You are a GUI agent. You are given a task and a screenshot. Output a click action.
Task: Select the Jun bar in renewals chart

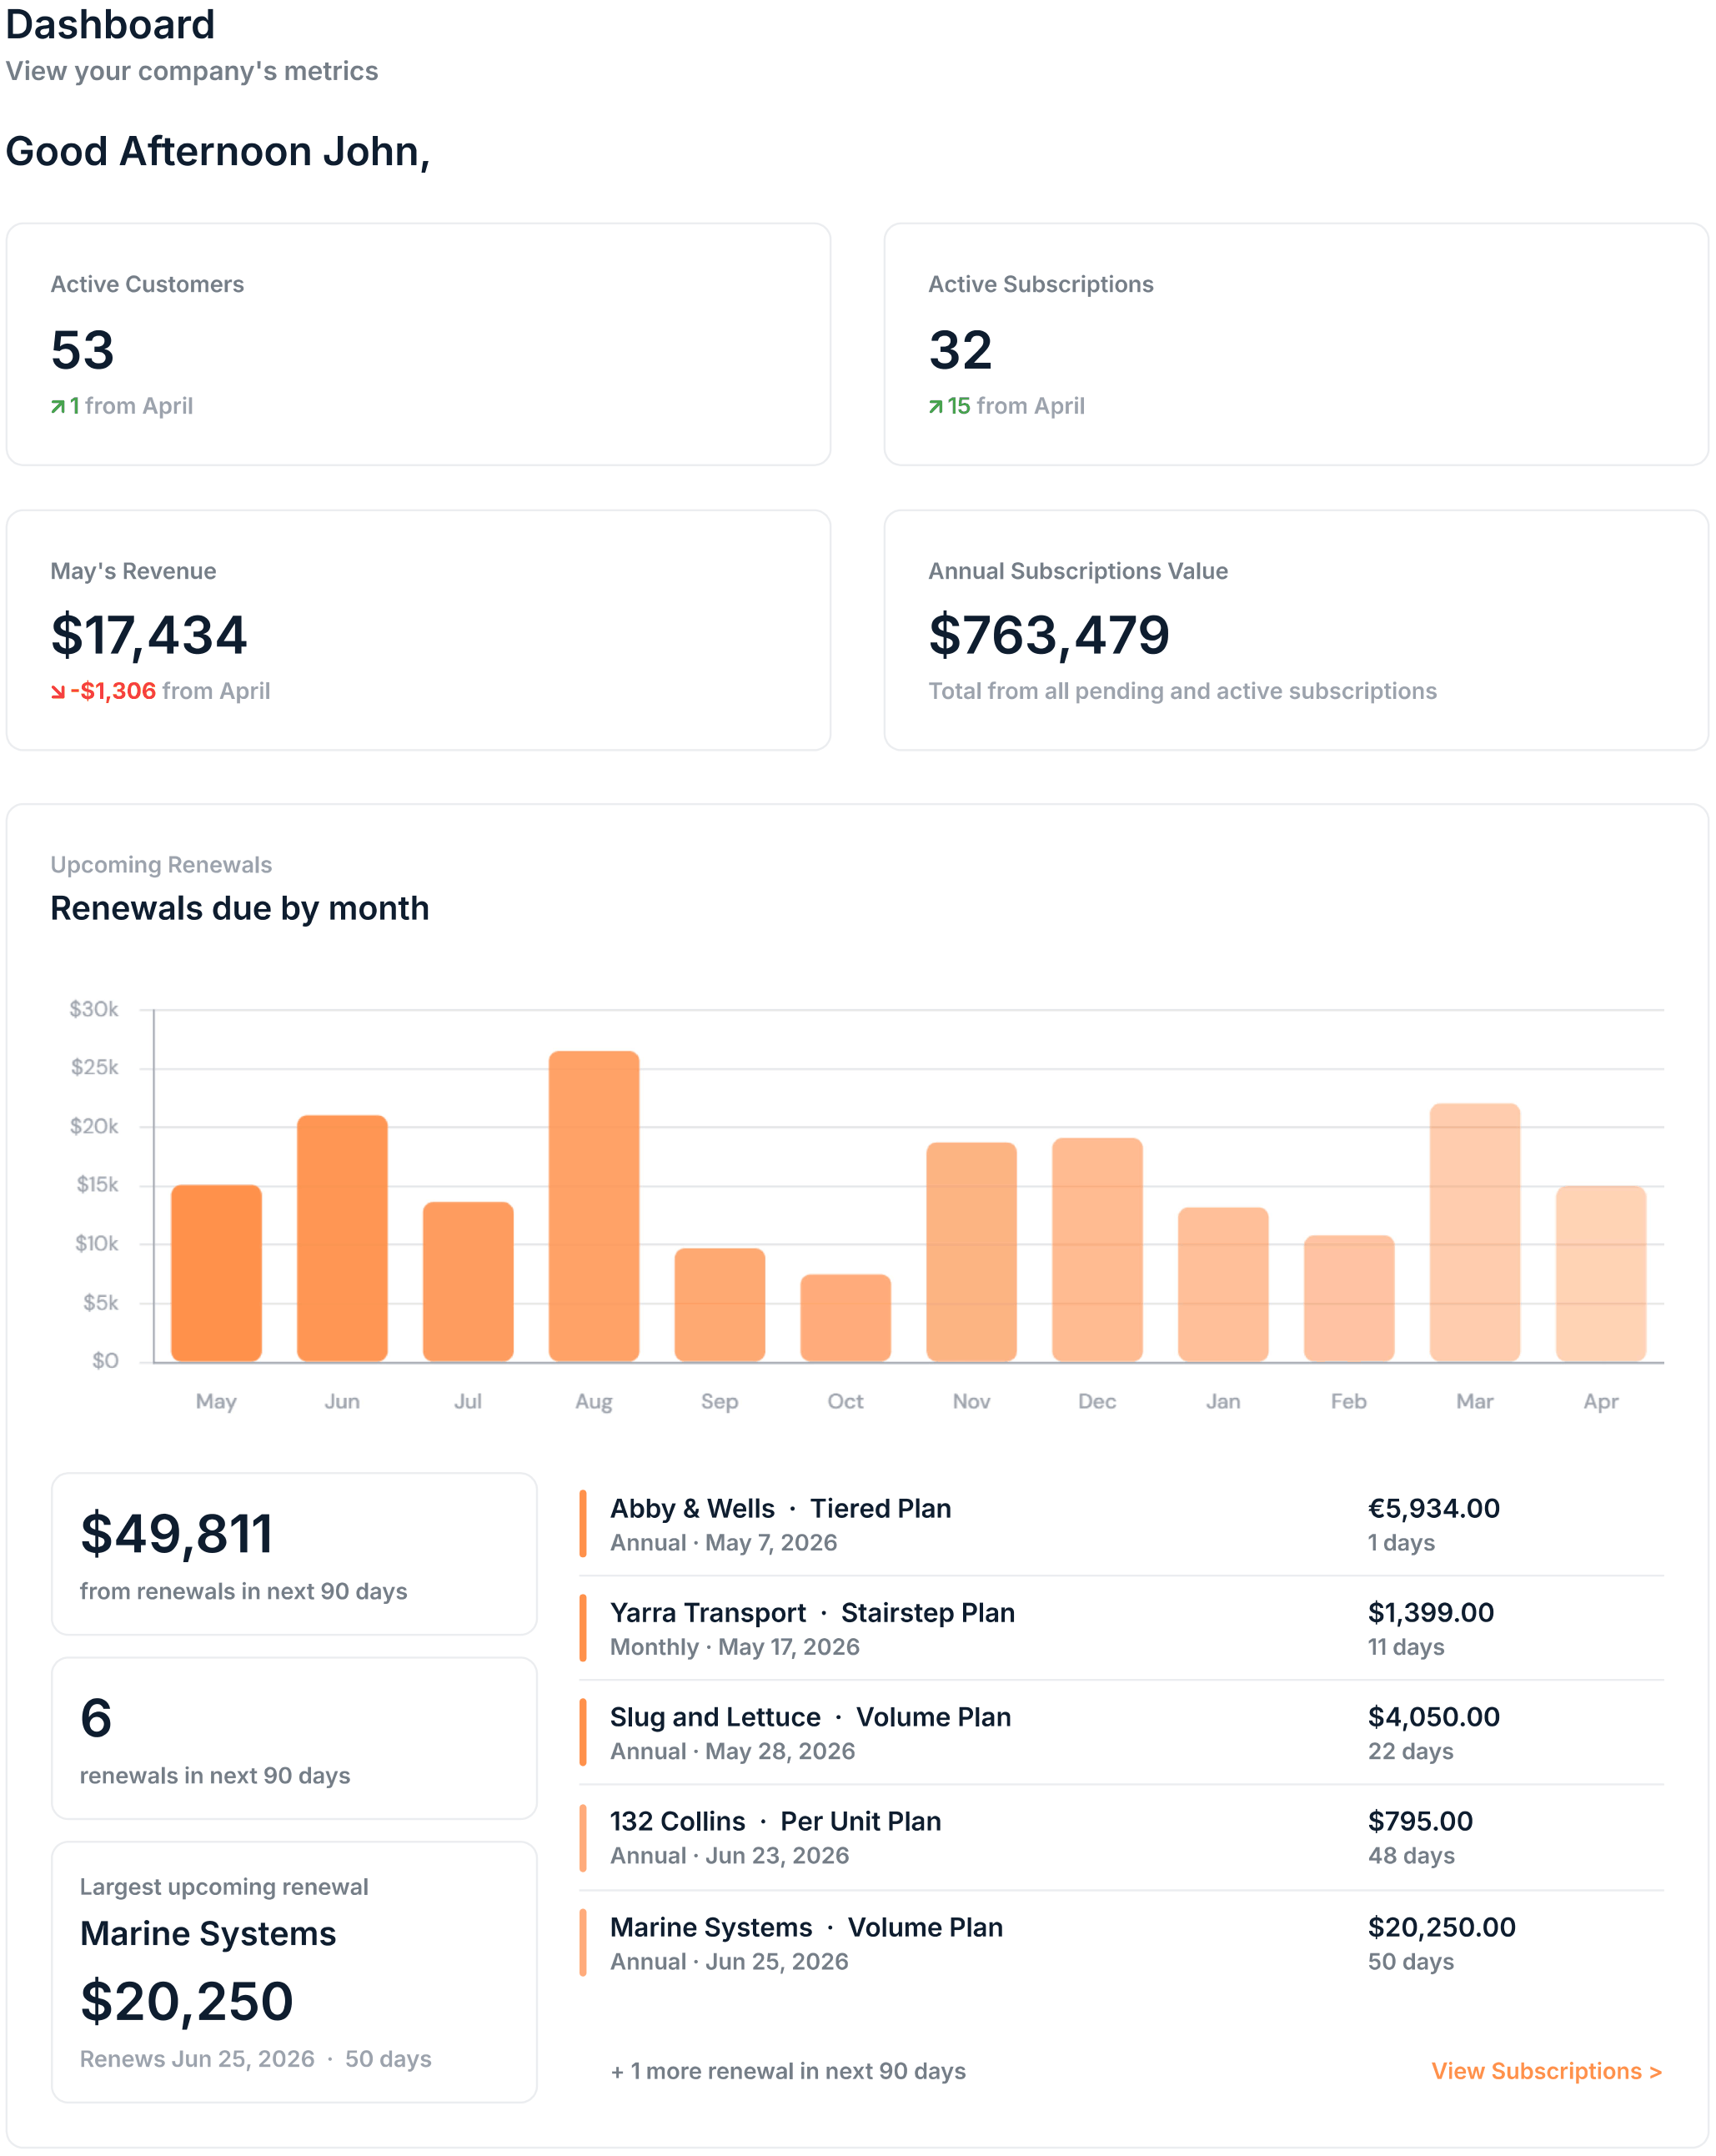pos(342,1238)
